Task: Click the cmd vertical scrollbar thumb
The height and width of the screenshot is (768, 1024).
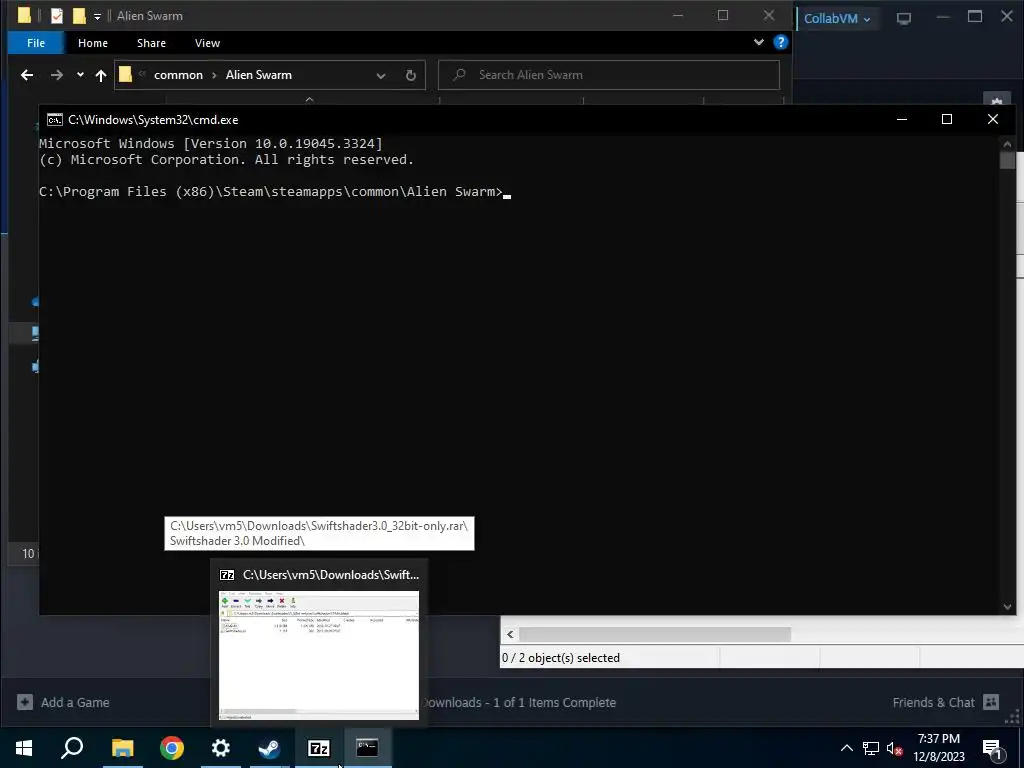Action: click(x=1007, y=161)
